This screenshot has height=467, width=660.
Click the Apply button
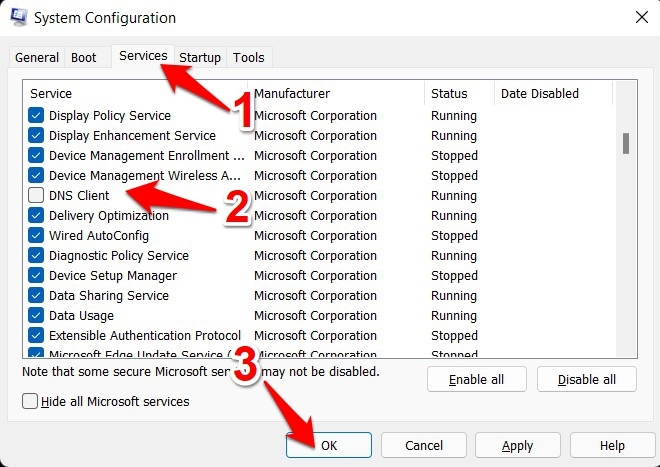517,445
